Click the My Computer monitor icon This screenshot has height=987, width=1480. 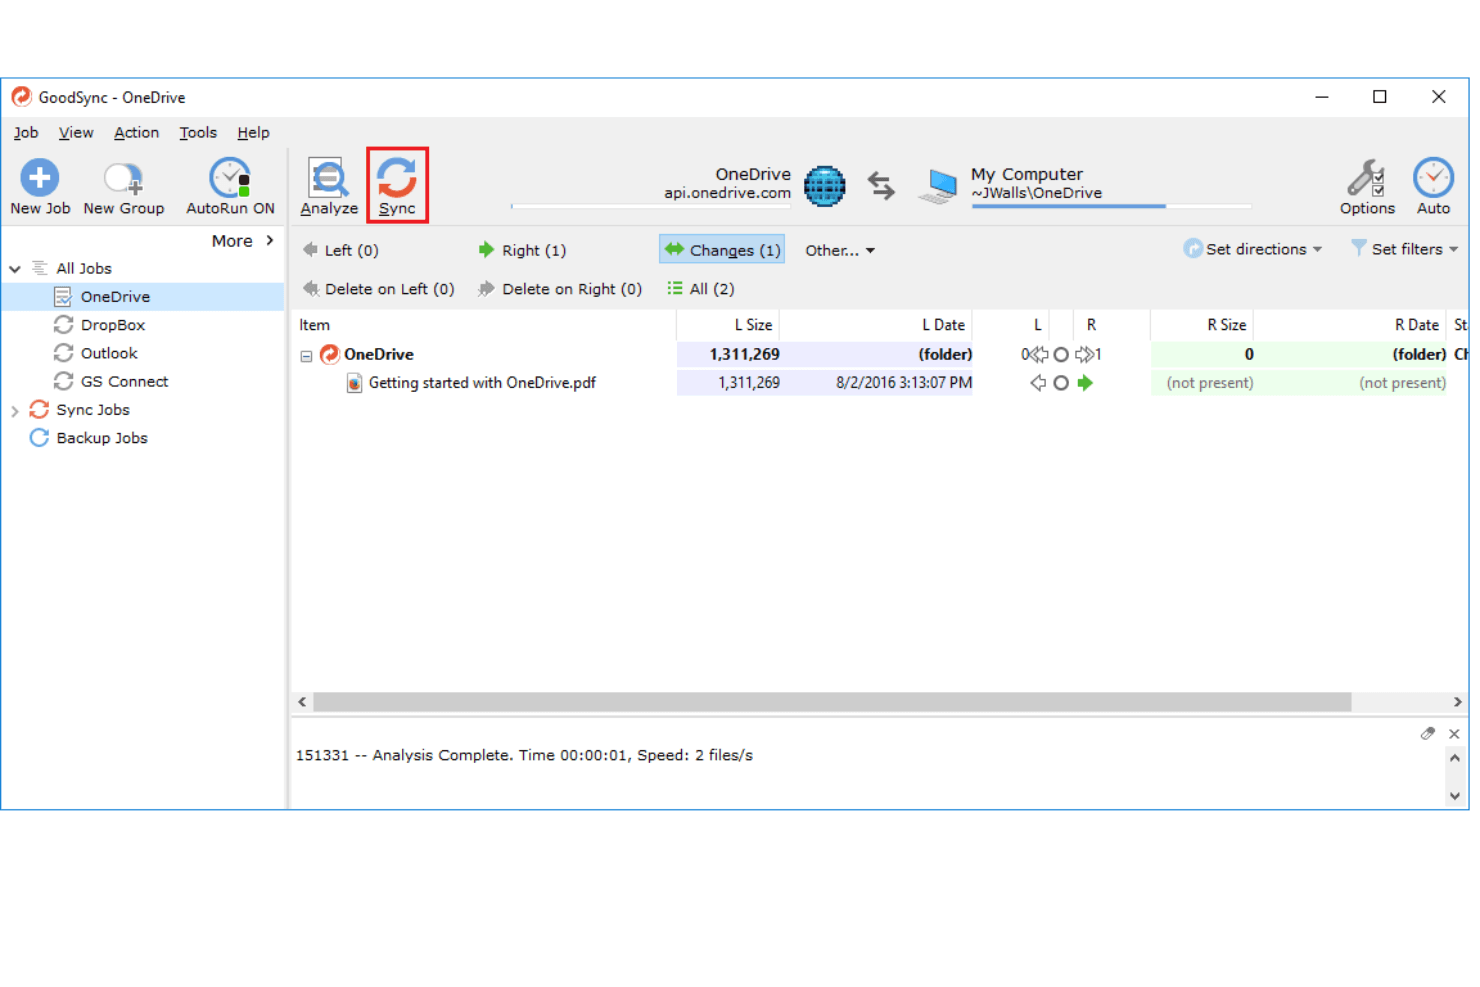point(938,186)
